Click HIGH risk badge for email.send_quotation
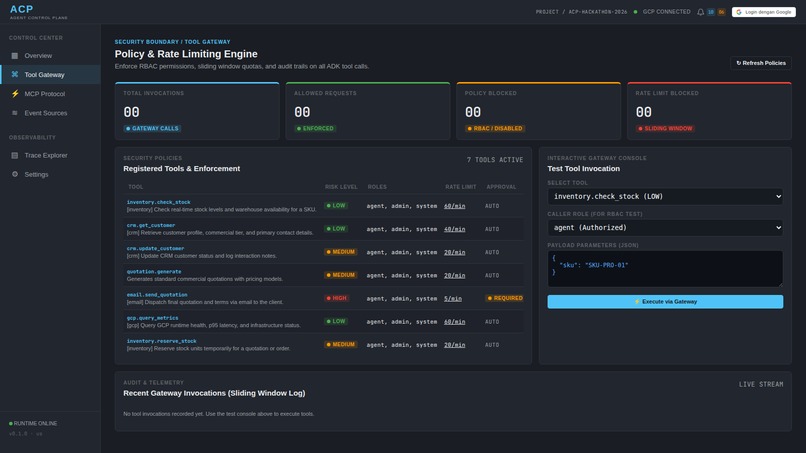The height and width of the screenshot is (453, 806). pos(336,298)
